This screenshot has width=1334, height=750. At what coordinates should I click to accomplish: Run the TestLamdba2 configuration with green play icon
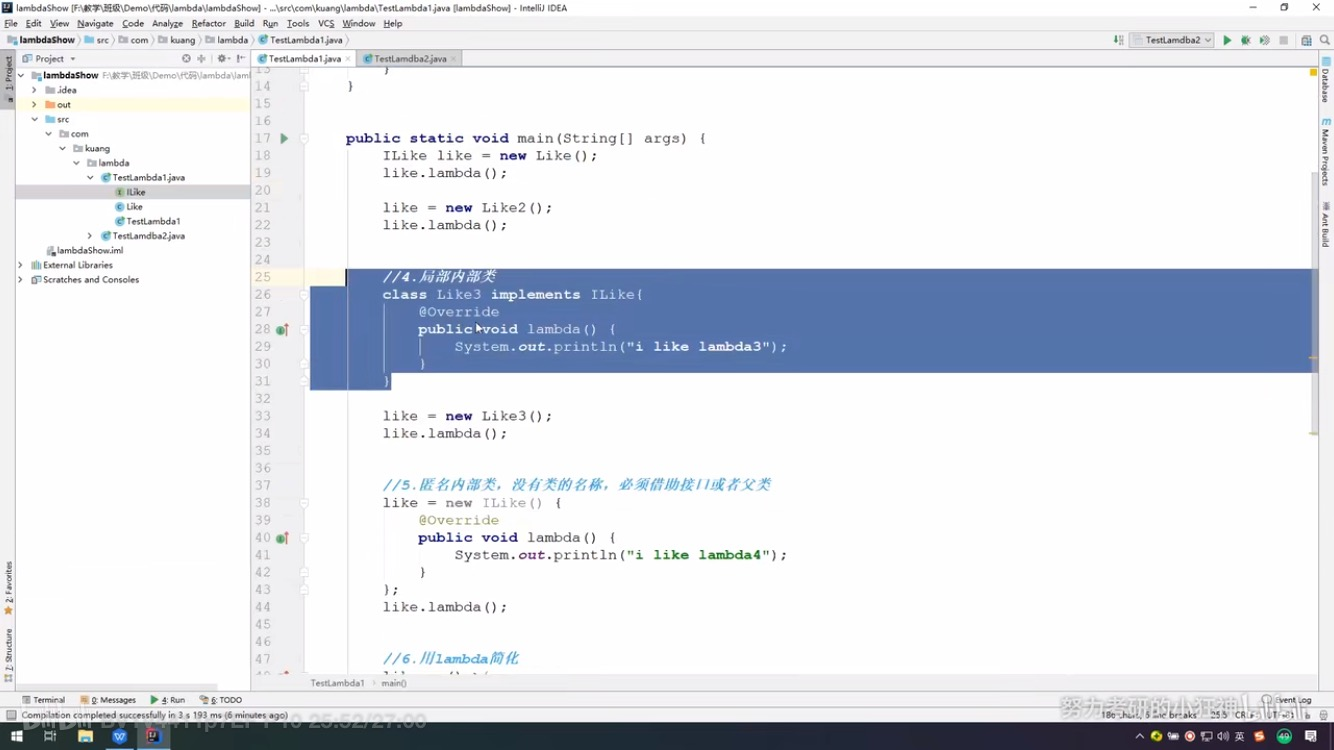click(x=1227, y=40)
